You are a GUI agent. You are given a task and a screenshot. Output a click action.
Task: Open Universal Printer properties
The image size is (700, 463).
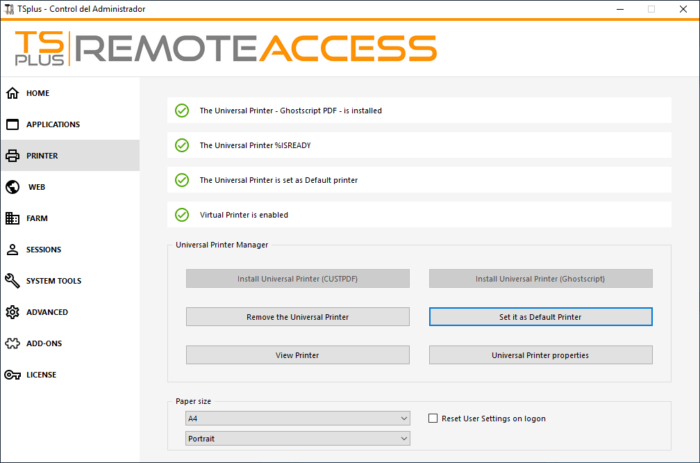[540, 355]
